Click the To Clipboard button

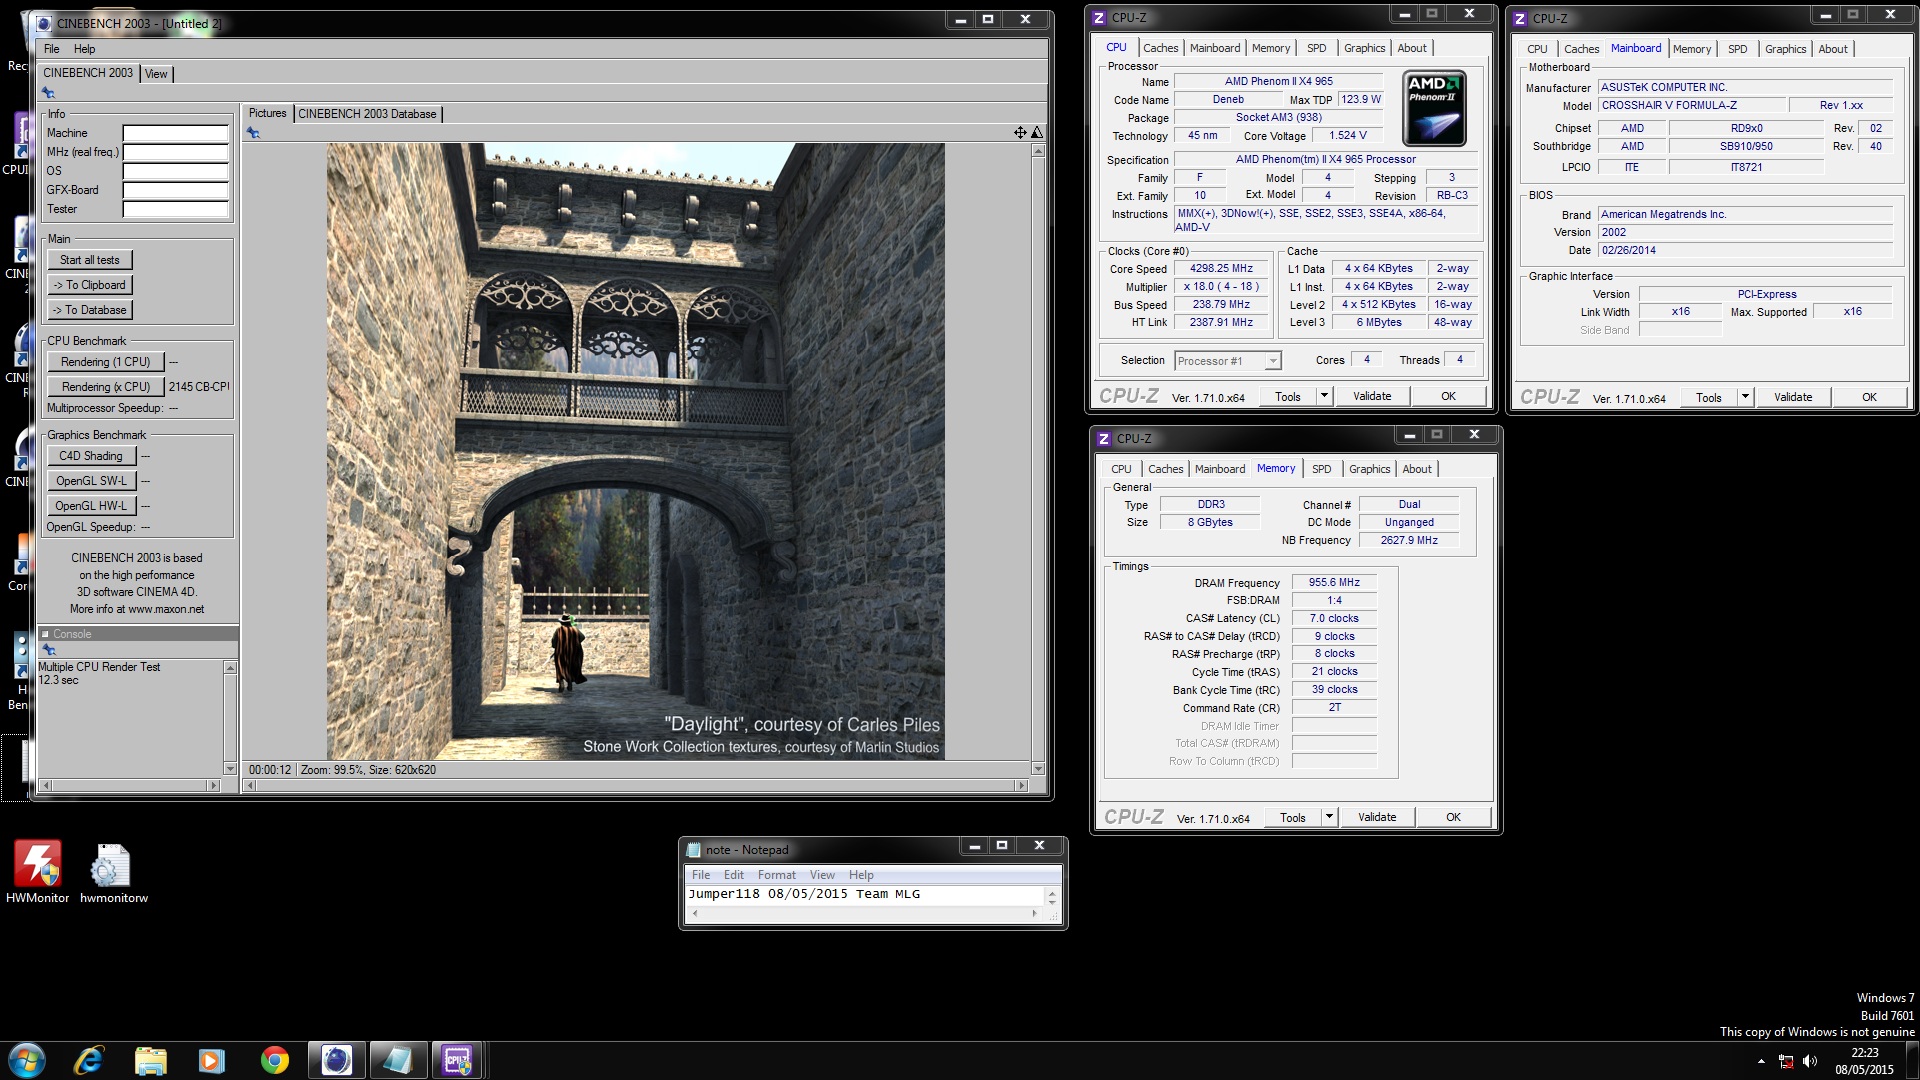click(89, 285)
